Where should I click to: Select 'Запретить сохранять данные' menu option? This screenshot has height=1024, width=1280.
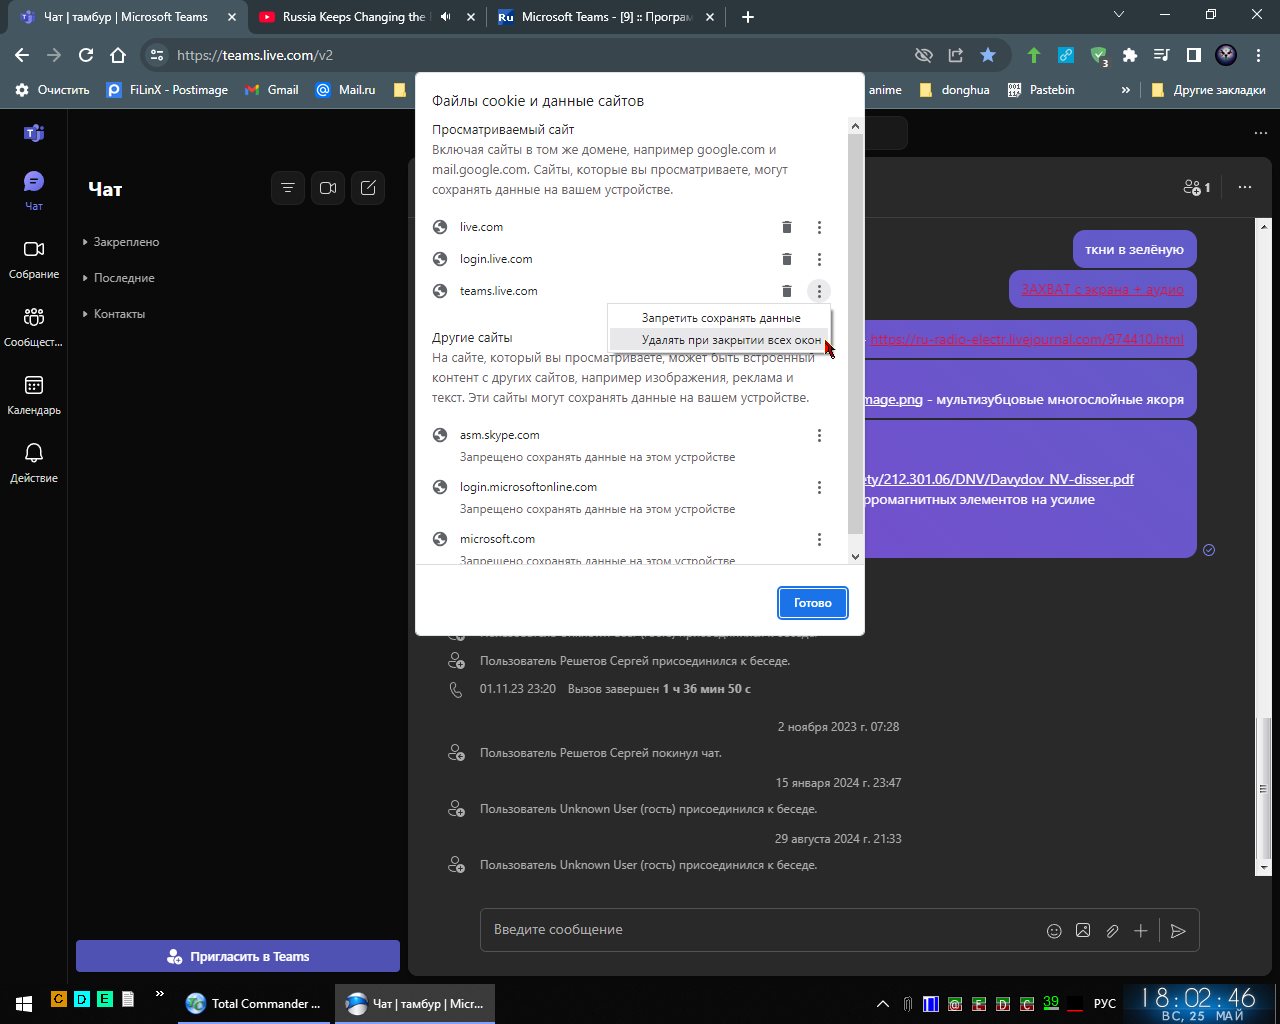720,318
